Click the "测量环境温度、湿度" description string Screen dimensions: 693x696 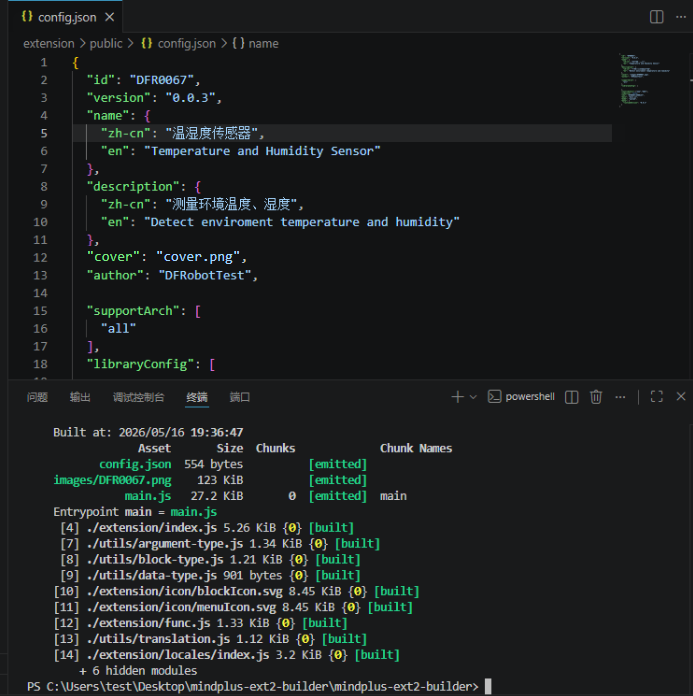click(231, 204)
